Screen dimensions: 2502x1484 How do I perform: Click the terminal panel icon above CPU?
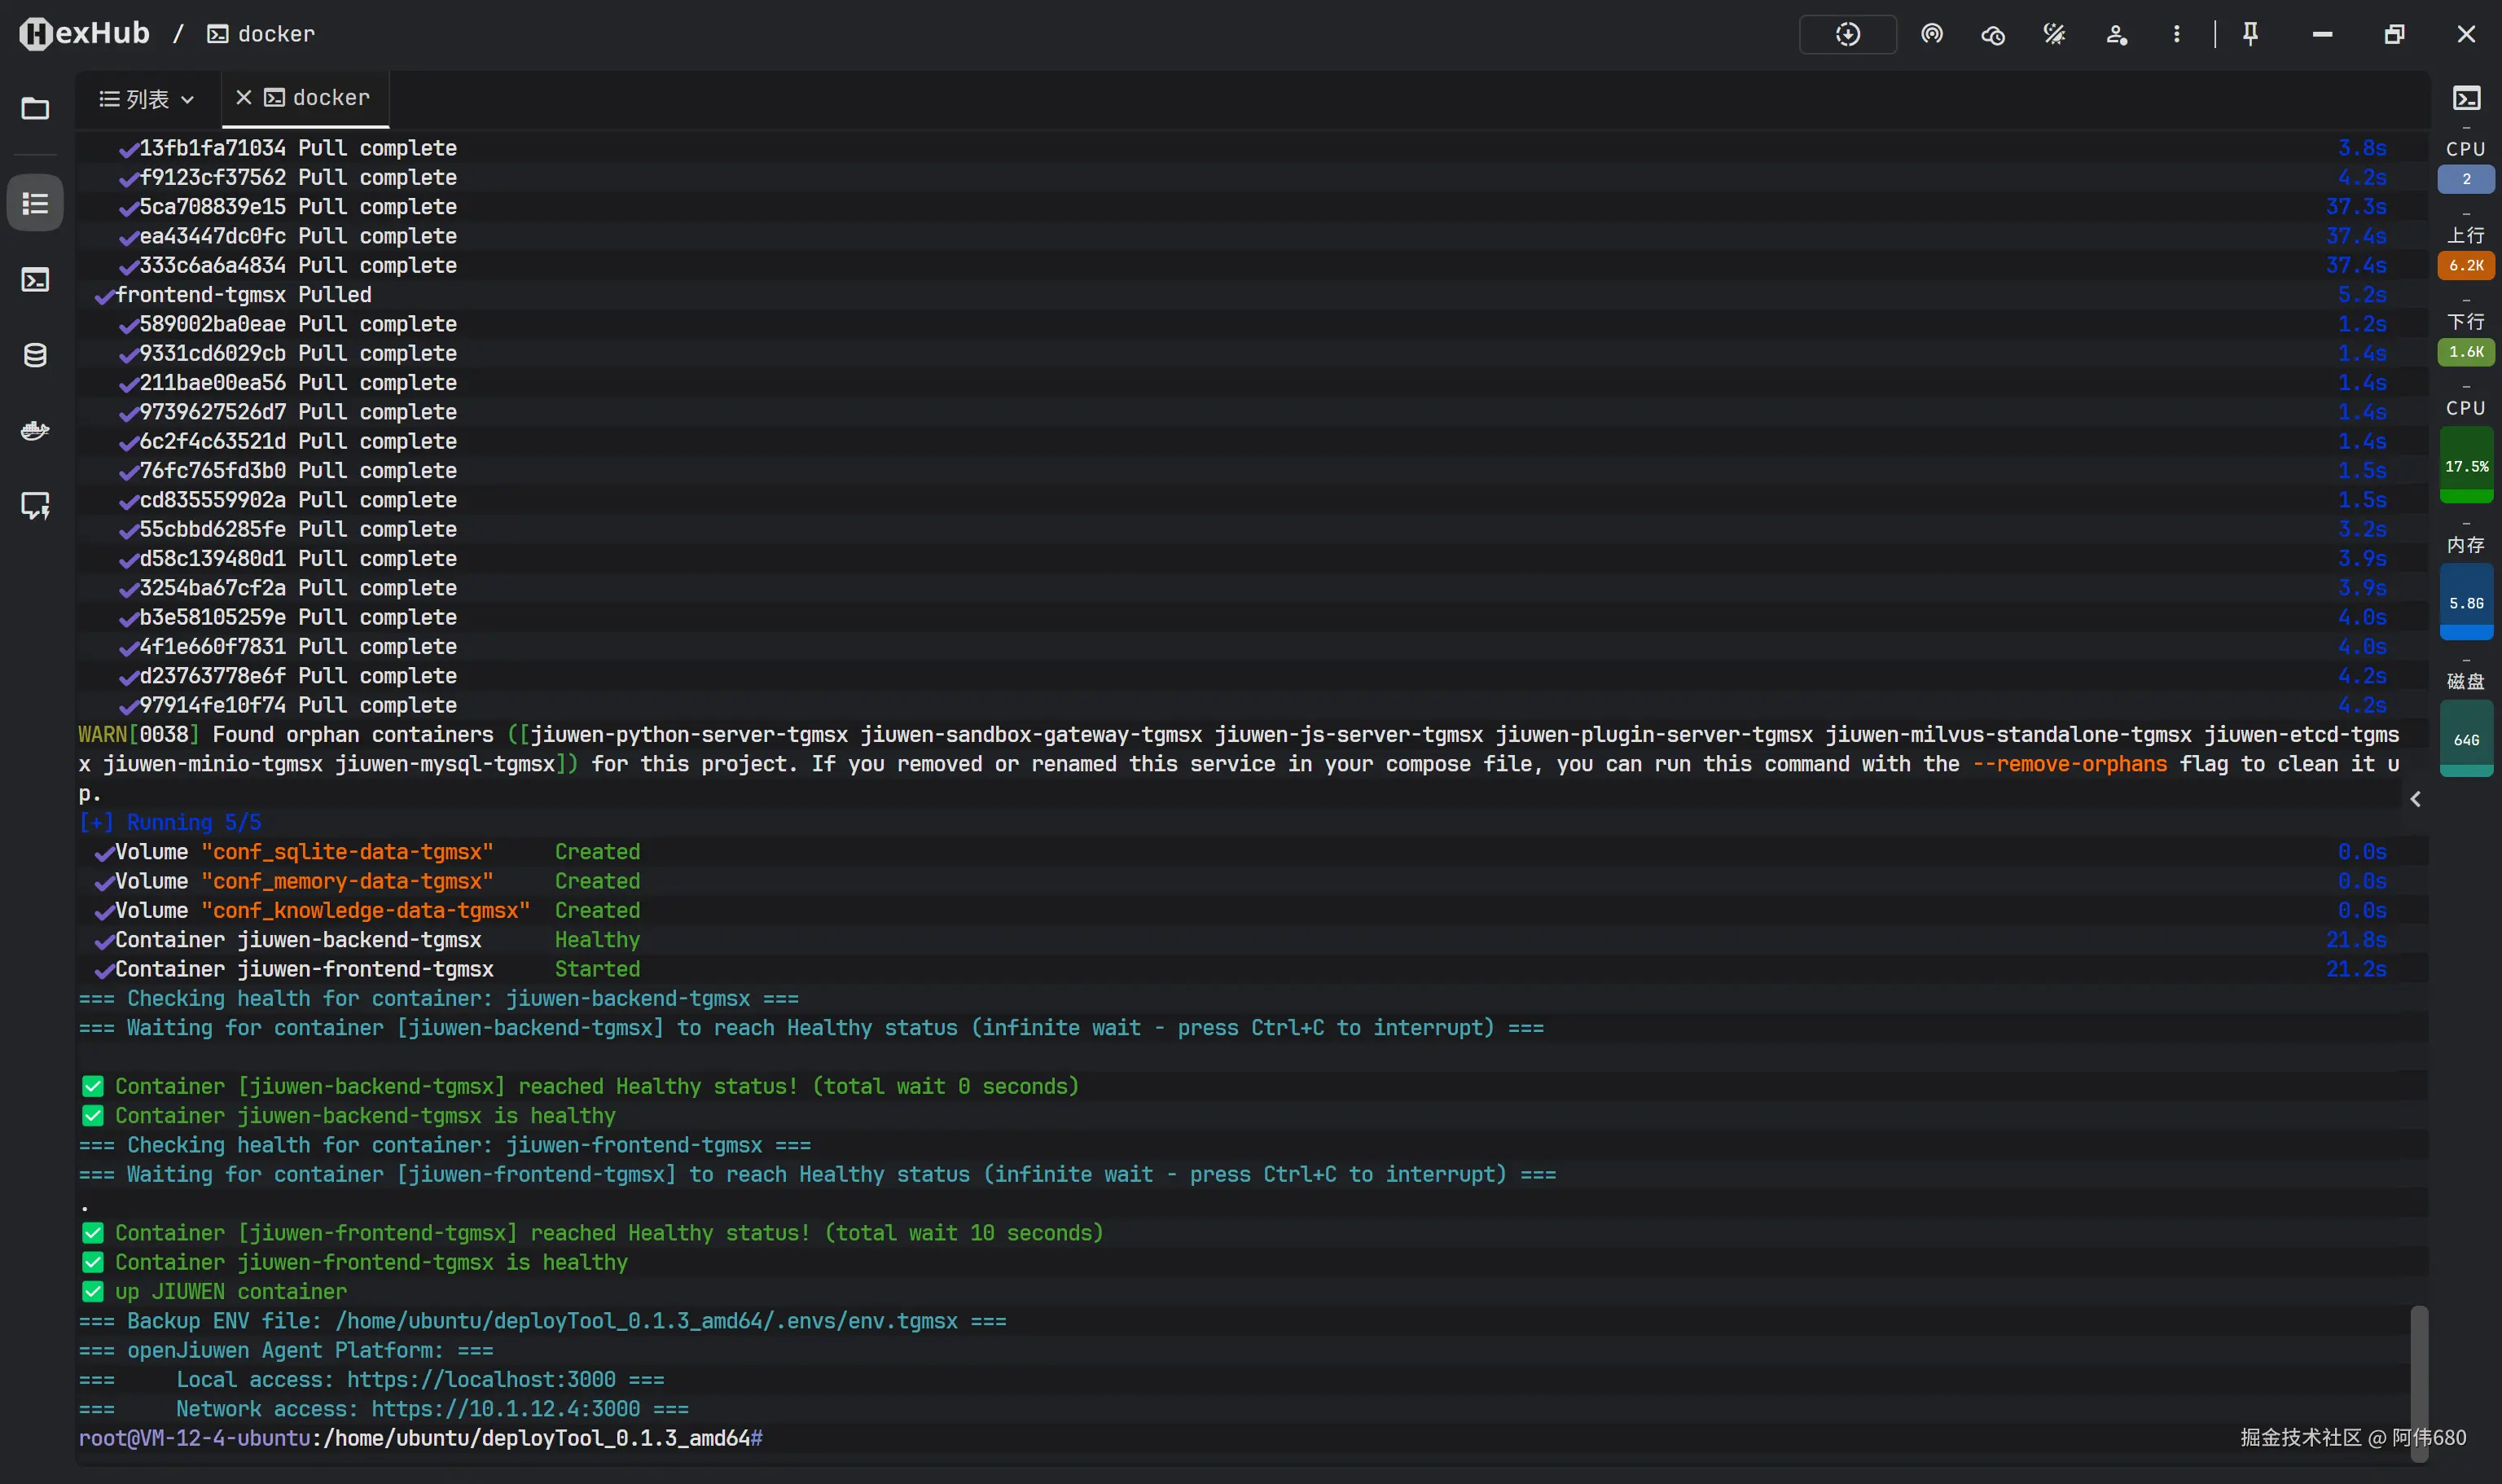click(2466, 98)
